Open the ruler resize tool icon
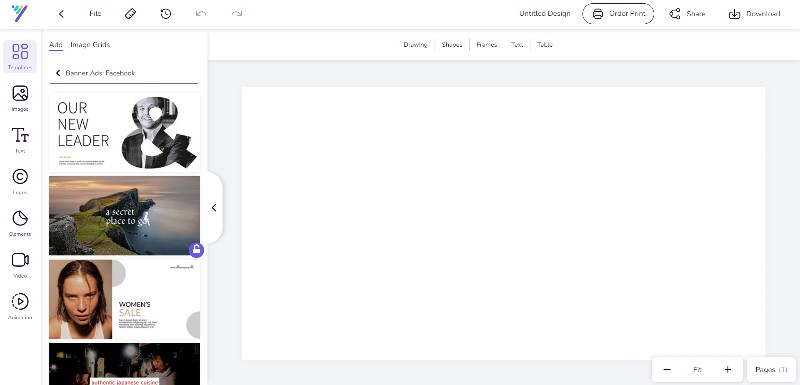Screen dimensions: 800x385 pyautogui.click(x=131, y=14)
